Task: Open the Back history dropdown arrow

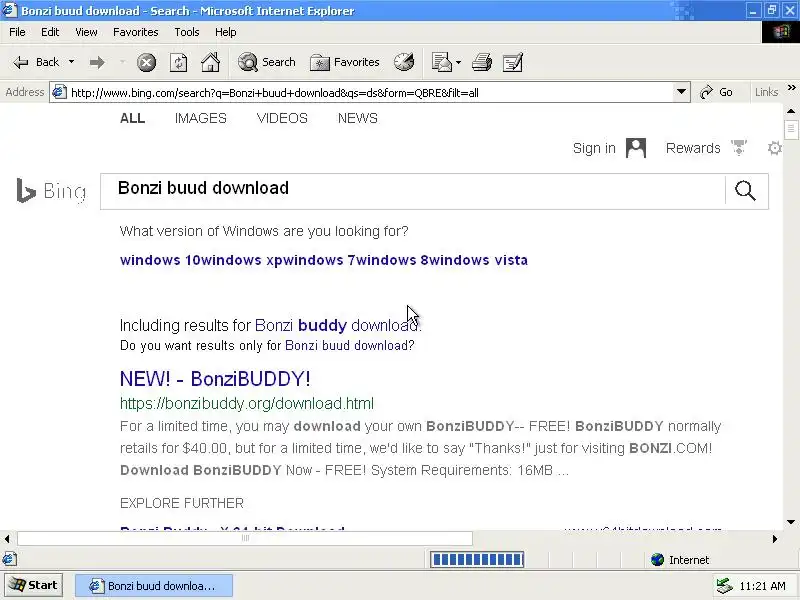Action: coord(71,62)
